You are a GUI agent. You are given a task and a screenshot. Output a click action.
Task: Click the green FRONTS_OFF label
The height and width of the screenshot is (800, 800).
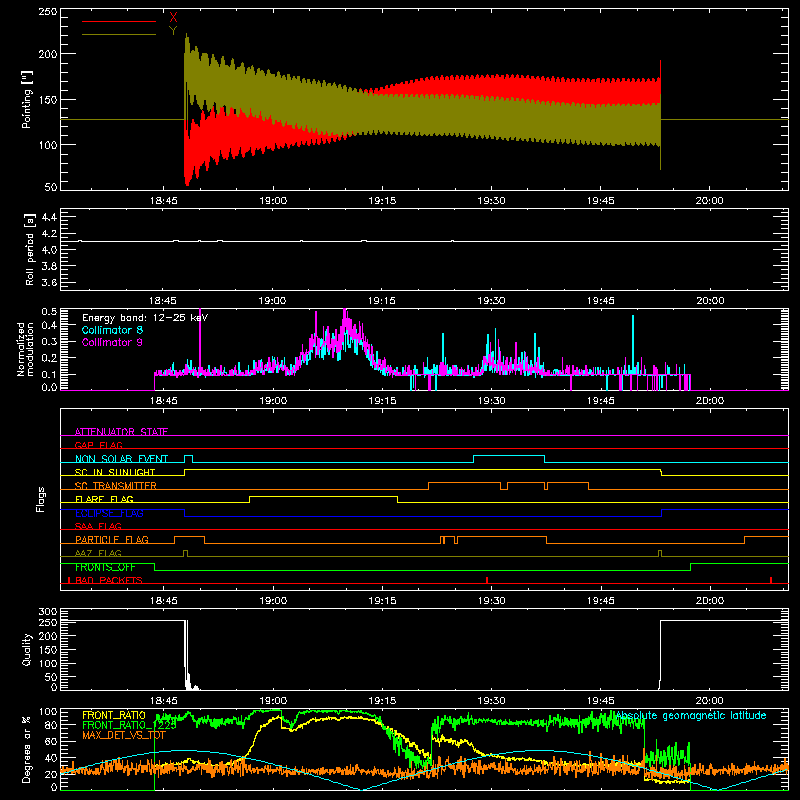(105, 567)
